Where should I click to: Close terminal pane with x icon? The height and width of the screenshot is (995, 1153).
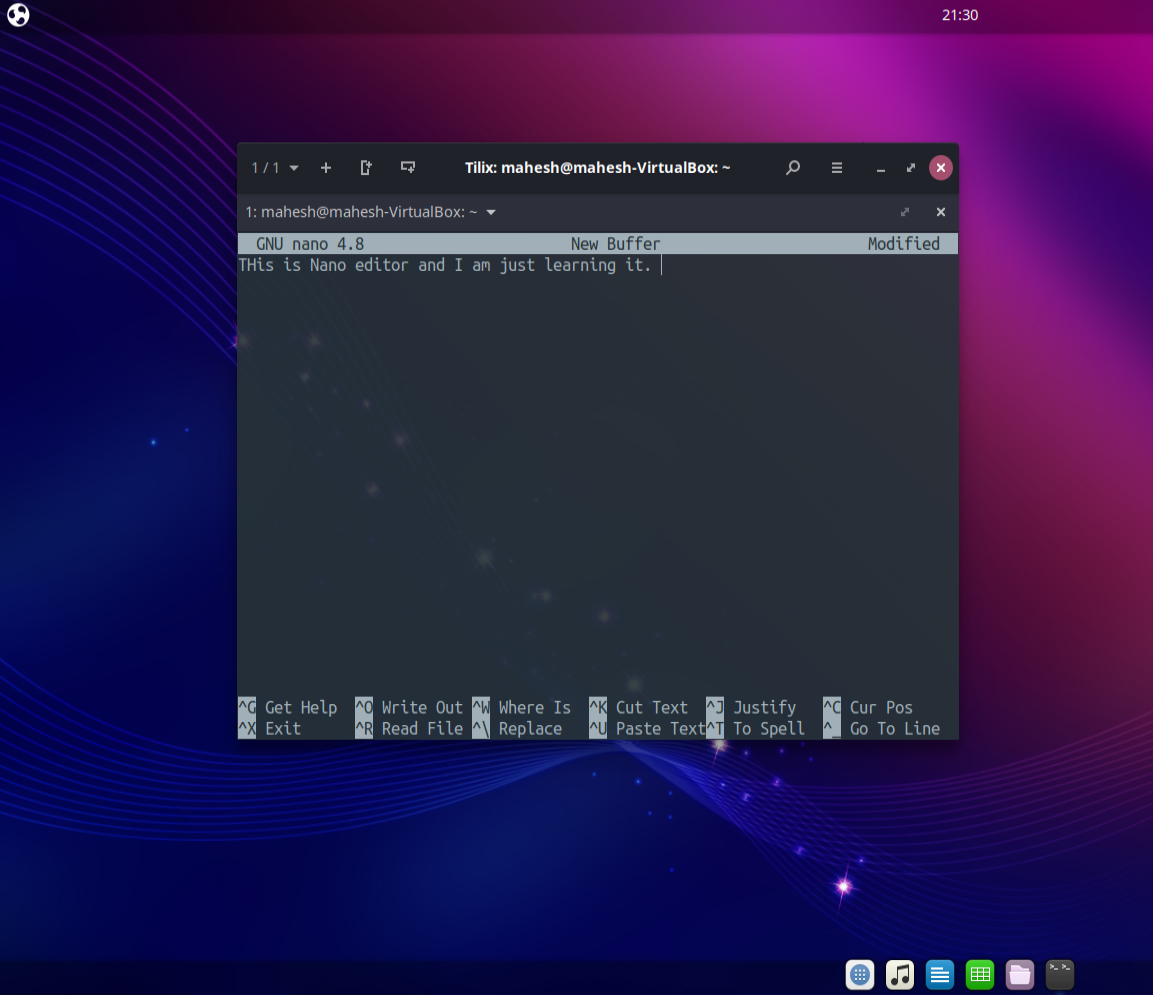click(940, 213)
